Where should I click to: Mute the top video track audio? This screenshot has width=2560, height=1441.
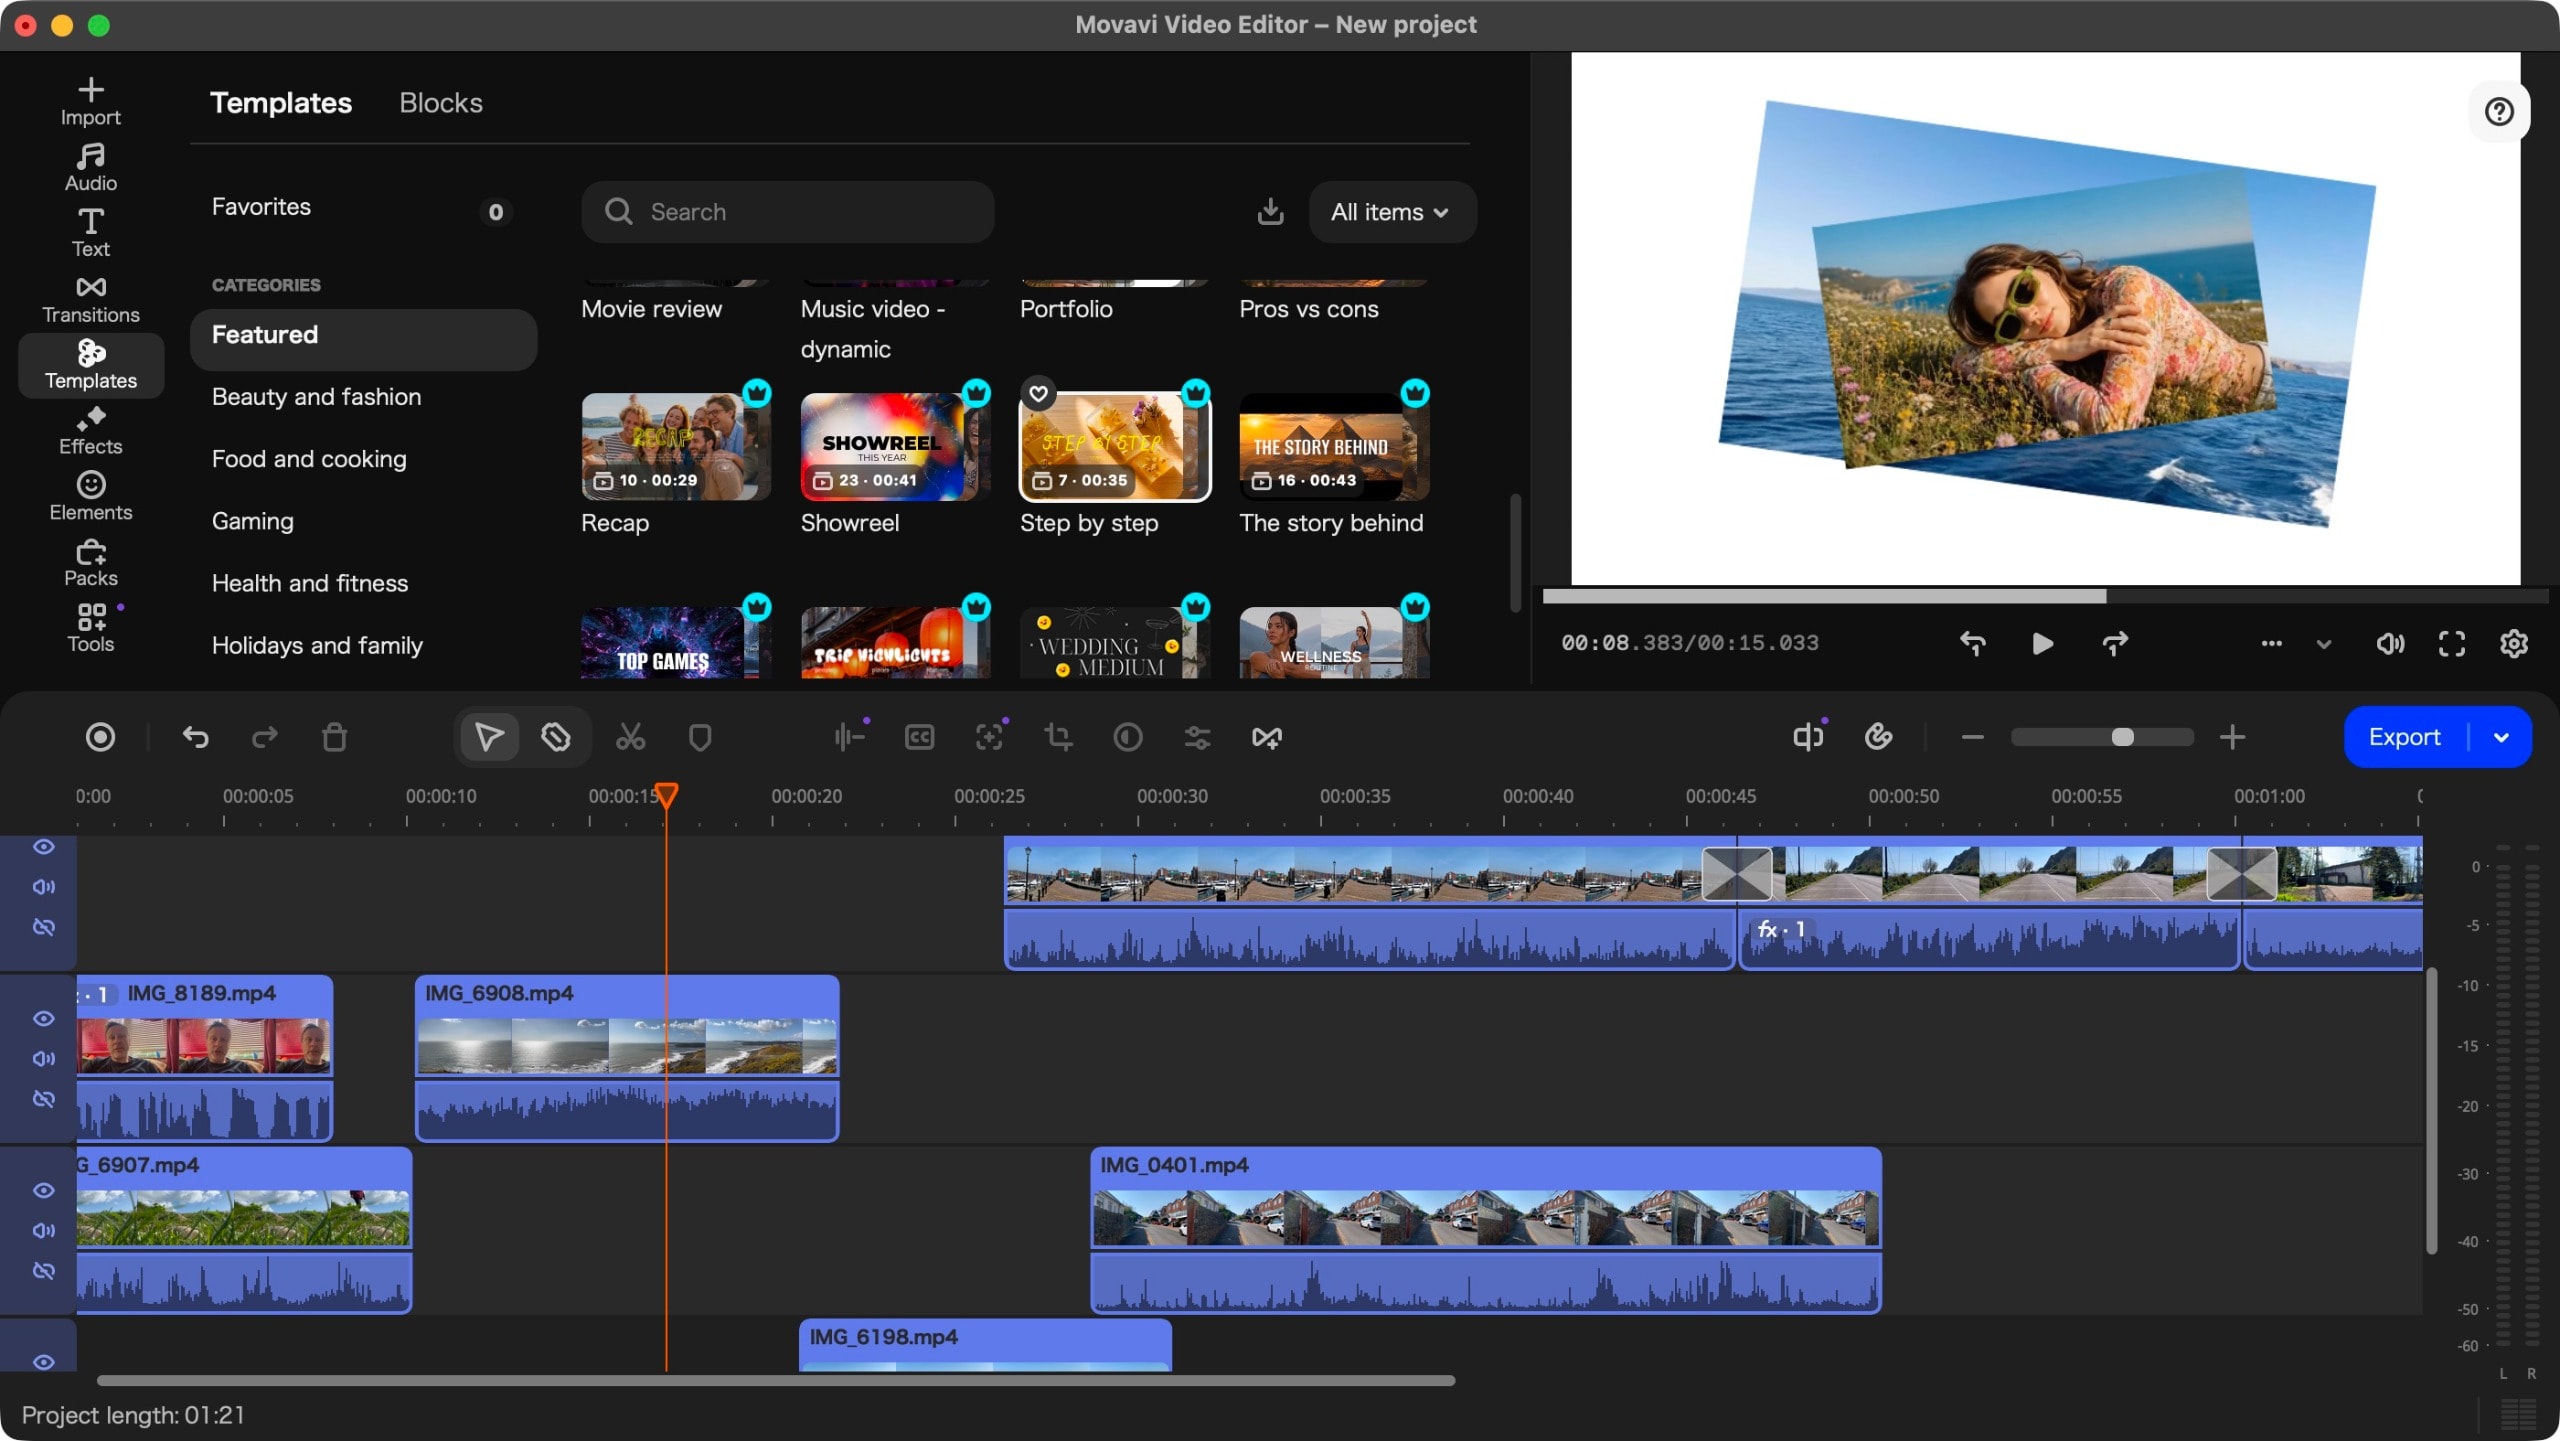pos(43,887)
